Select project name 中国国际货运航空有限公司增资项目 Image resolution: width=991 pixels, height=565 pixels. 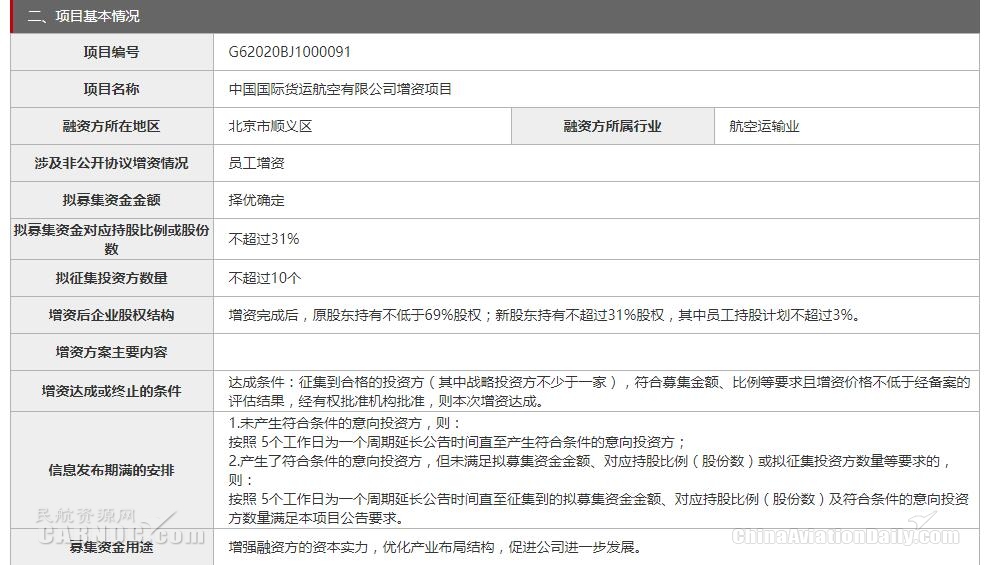click(x=340, y=89)
